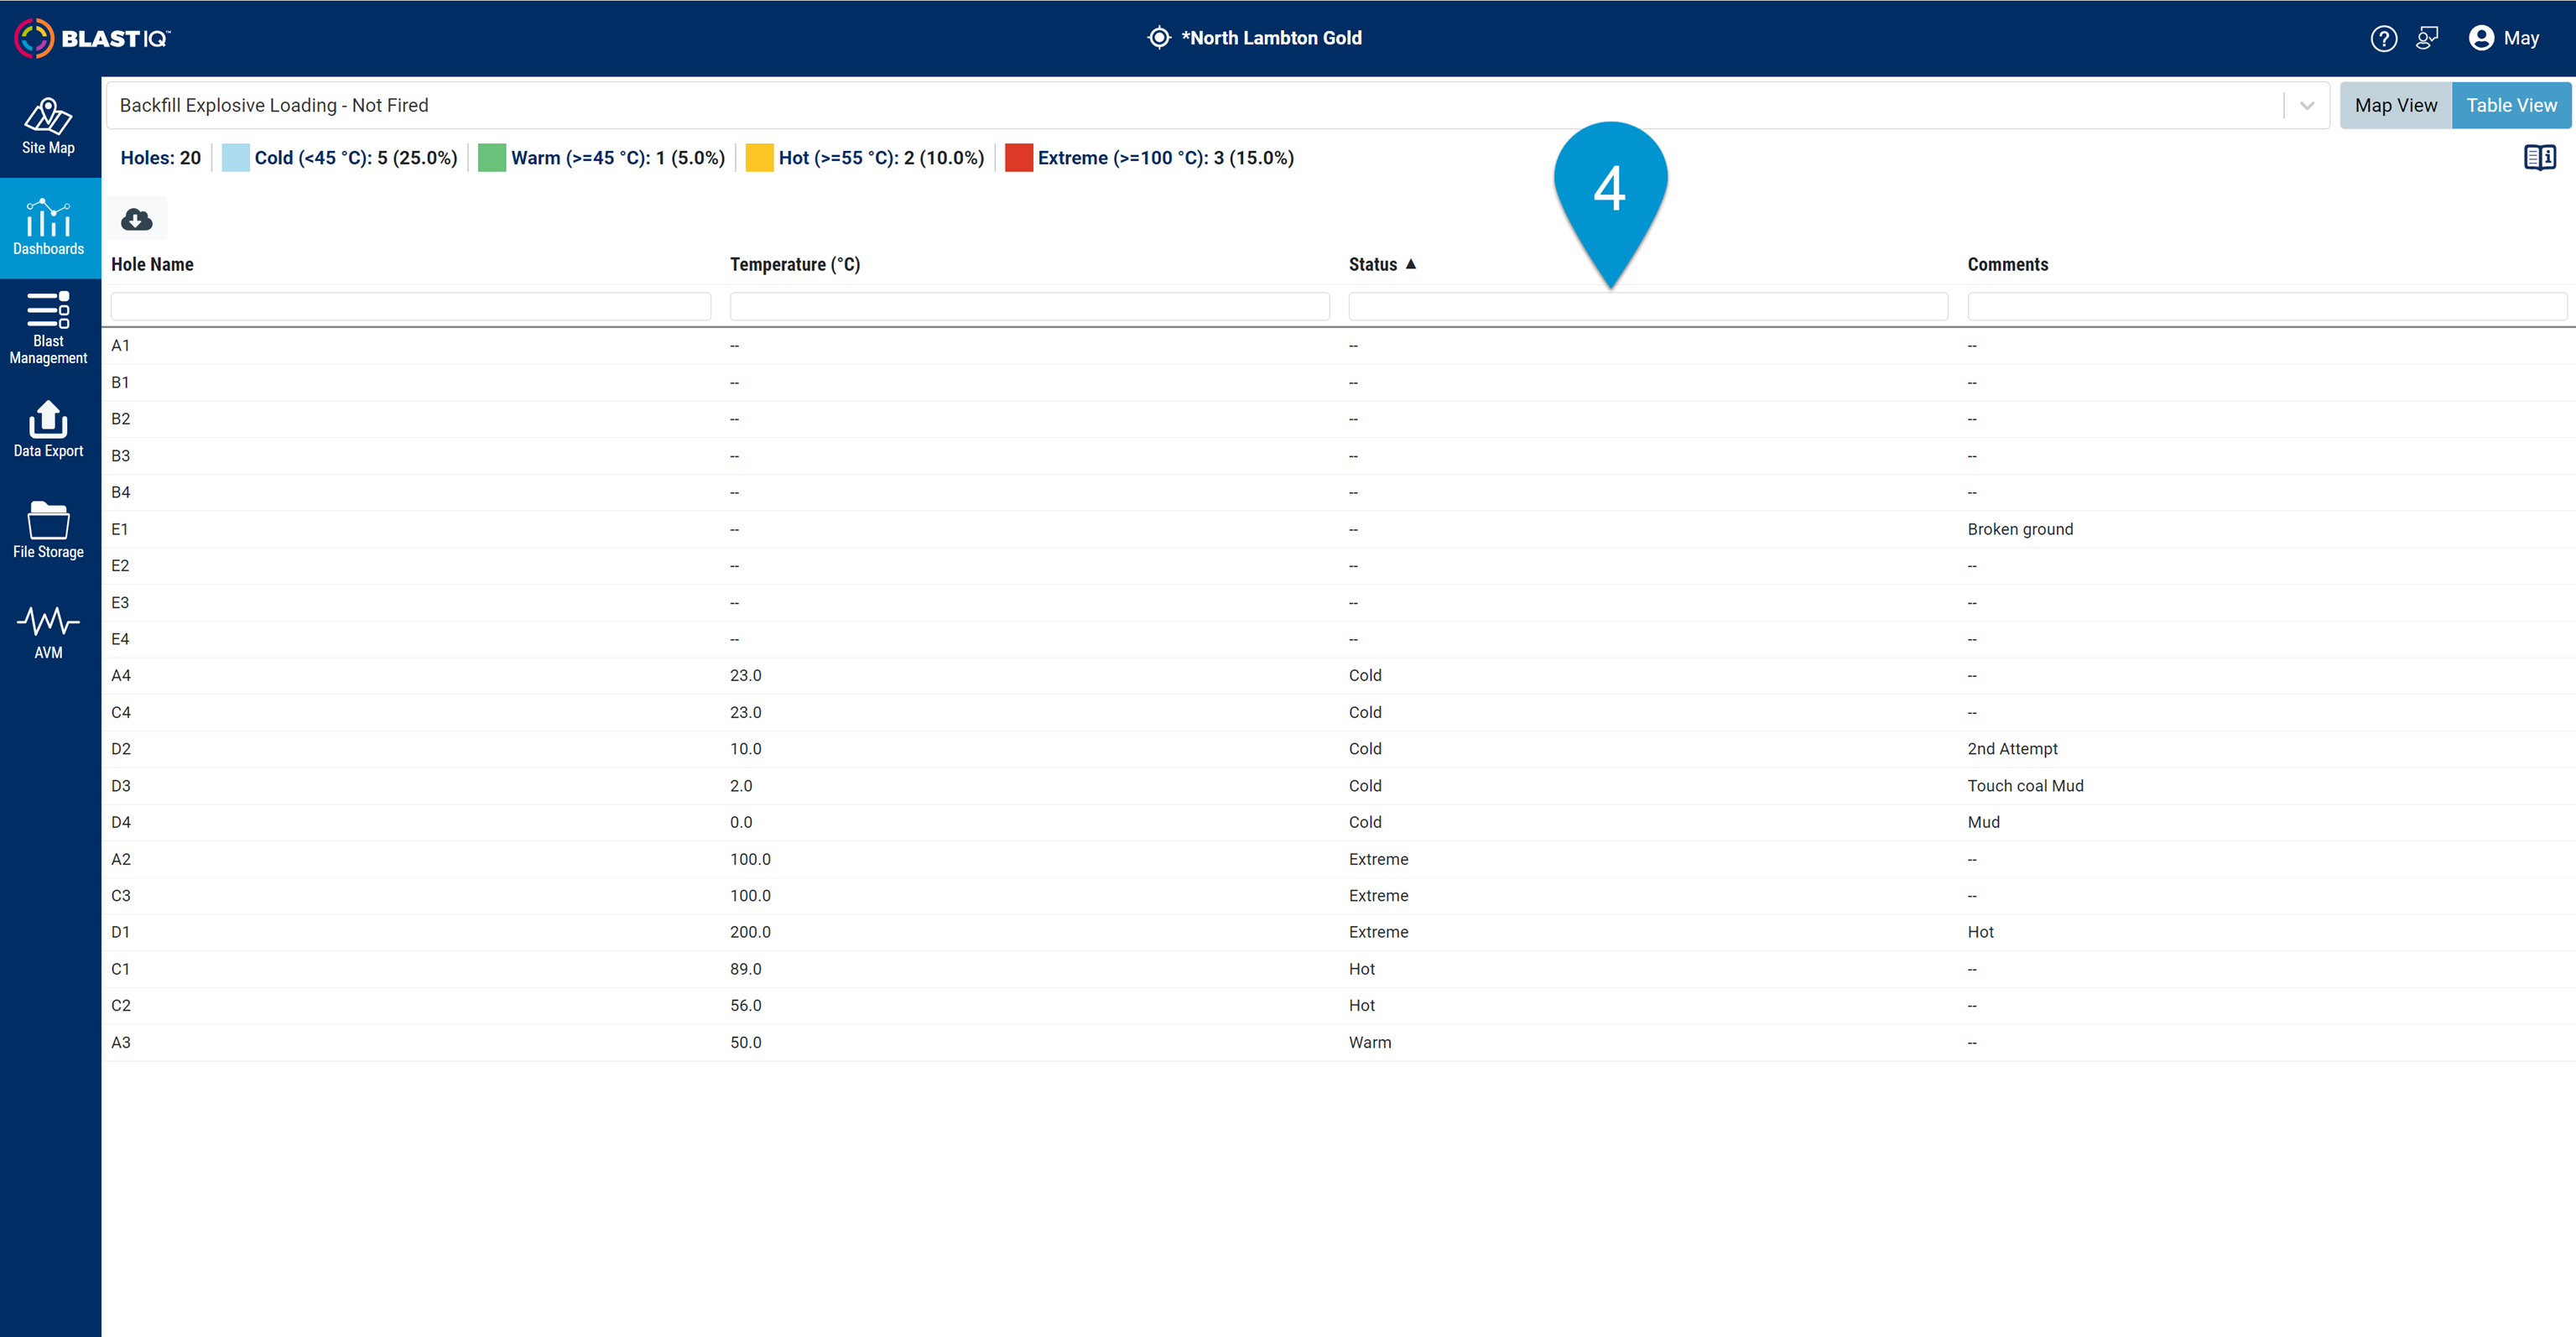Viewport: 2576px width, 1337px height.
Task: Focus the Status filter field
Action: pyautogui.click(x=1648, y=306)
